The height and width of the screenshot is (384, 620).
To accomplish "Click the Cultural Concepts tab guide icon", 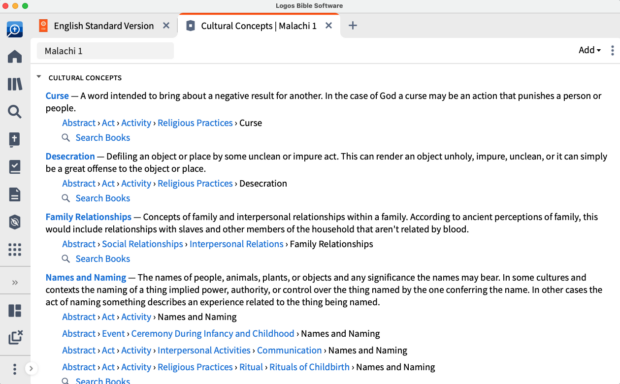I will click(190, 26).
